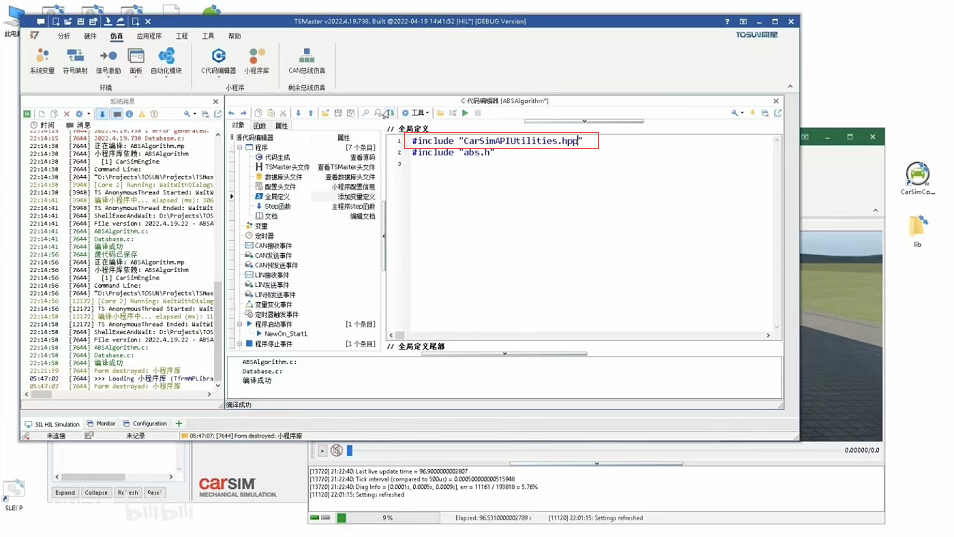Click the code line #include "abs.h"
Viewport: 954px width, 537px height.
(x=453, y=153)
